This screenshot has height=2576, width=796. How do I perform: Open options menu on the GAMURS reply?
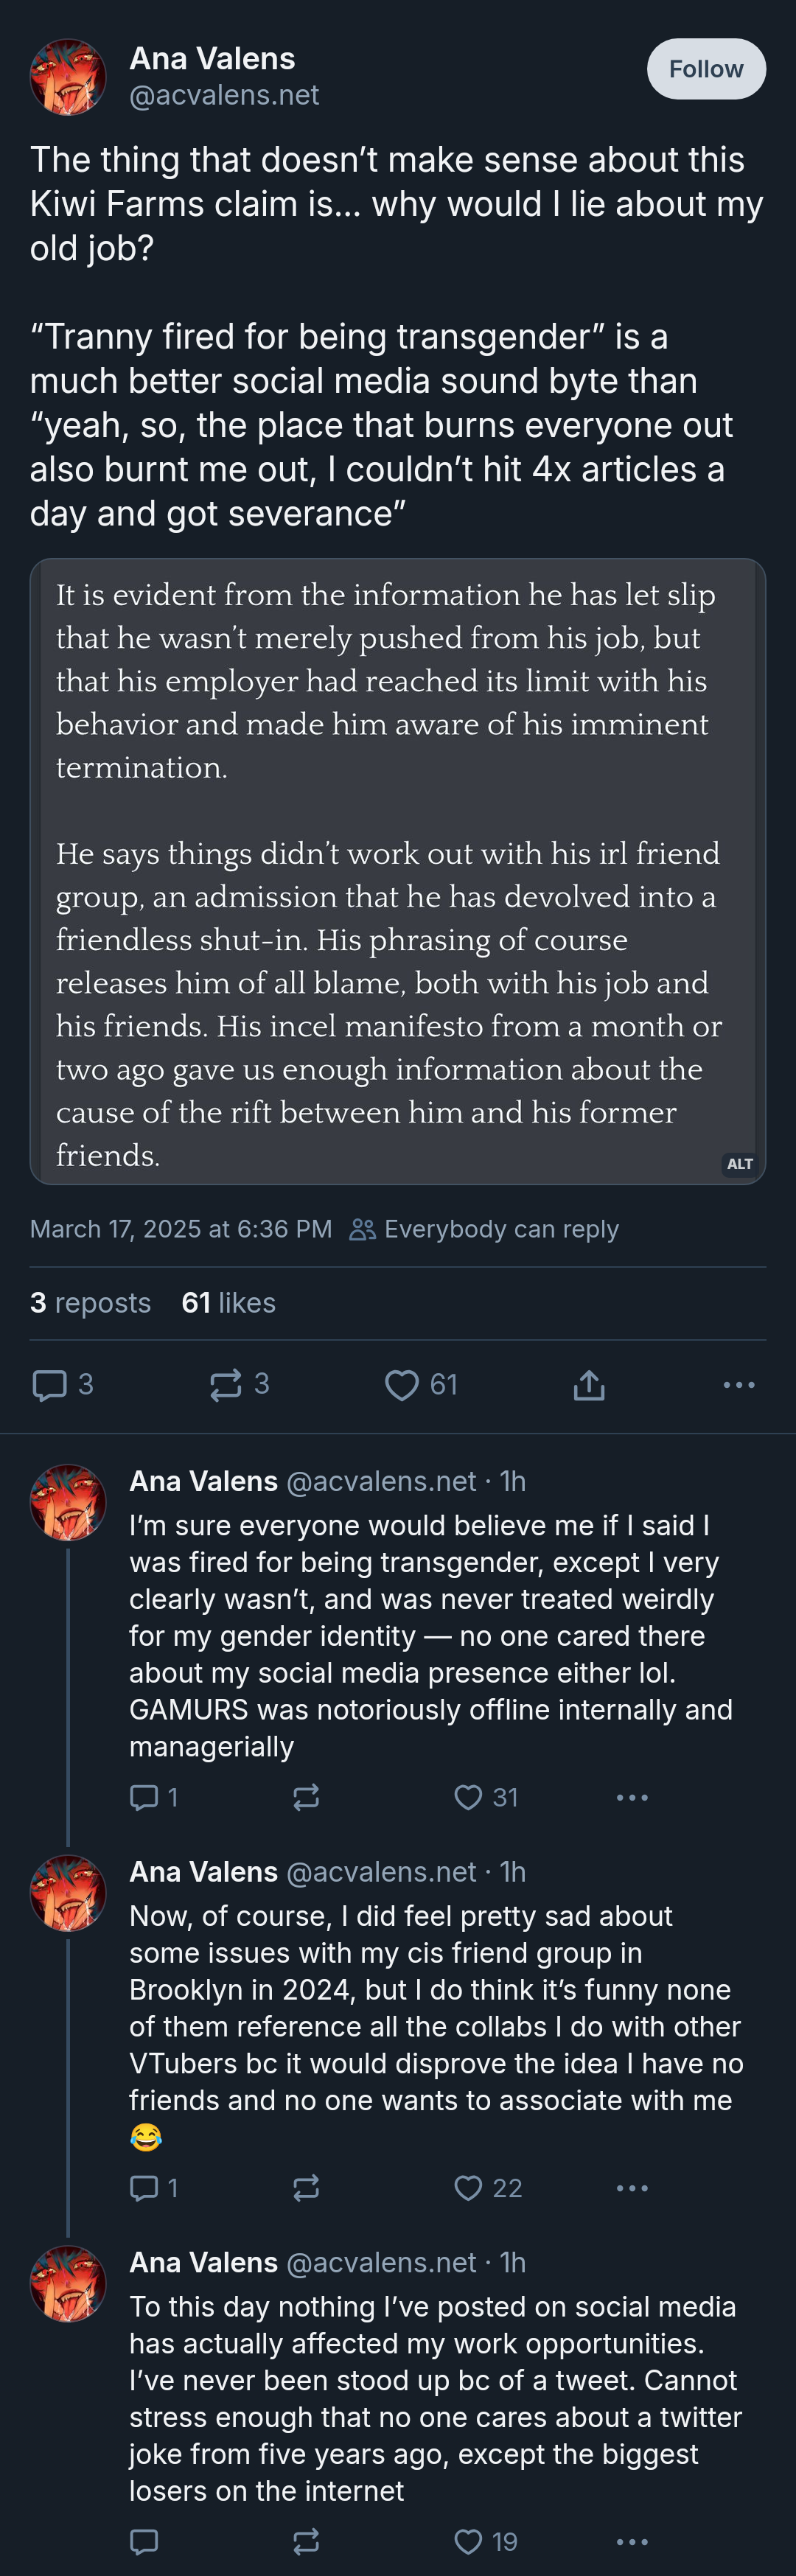[x=632, y=1797]
